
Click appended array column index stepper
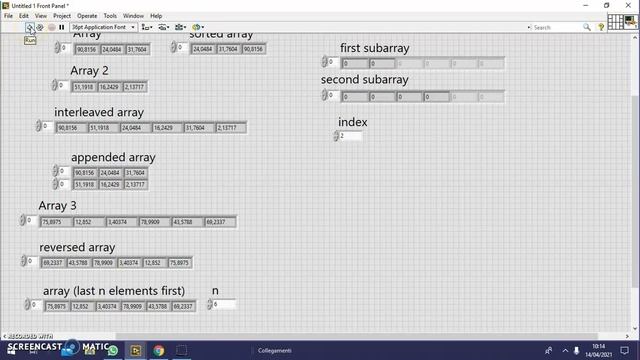(x=55, y=184)
